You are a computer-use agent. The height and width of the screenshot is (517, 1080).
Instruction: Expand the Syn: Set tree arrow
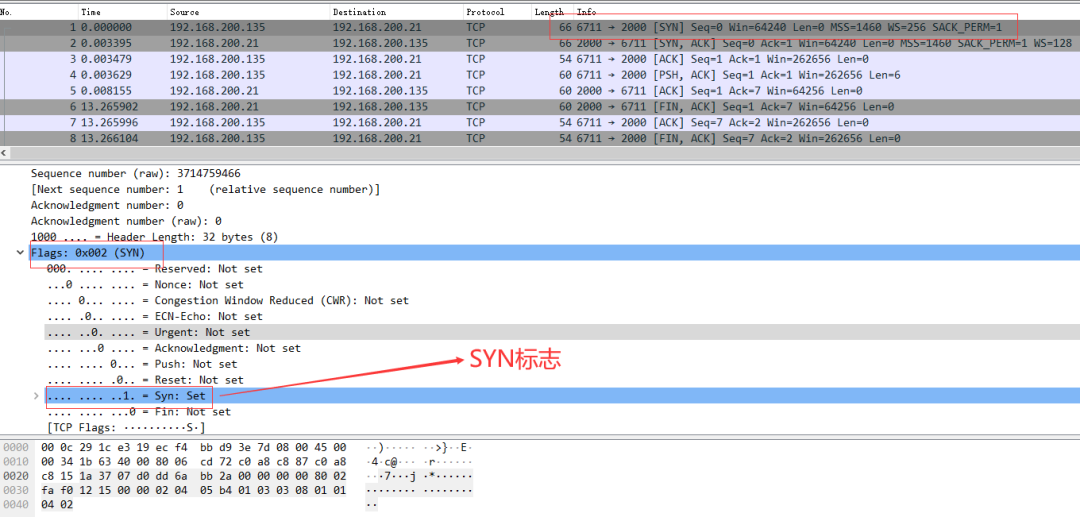(x=37, y=396)
